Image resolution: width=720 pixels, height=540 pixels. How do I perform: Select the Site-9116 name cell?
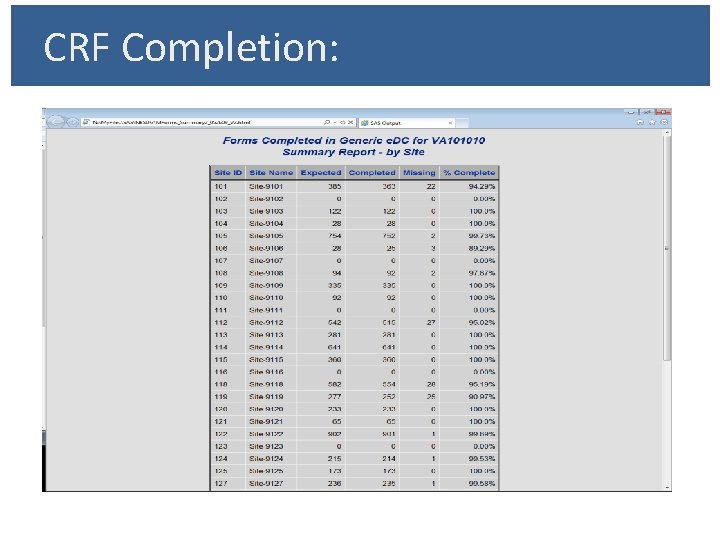point(266,372)
